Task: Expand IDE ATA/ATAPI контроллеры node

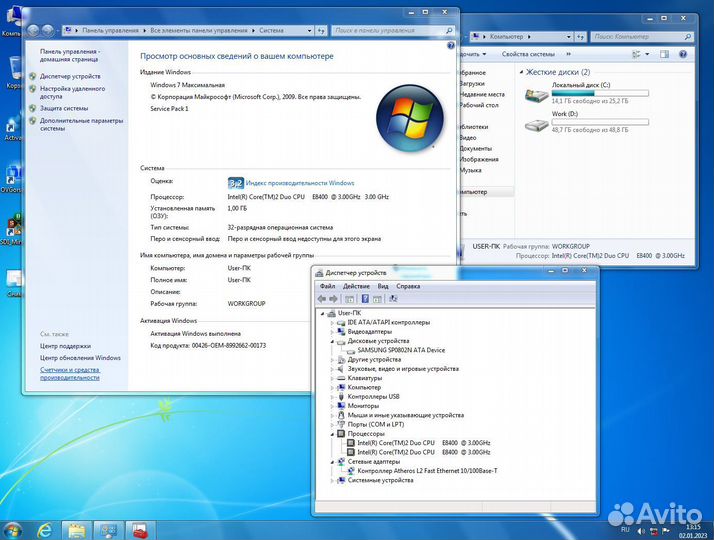Action: pos(332,322)
